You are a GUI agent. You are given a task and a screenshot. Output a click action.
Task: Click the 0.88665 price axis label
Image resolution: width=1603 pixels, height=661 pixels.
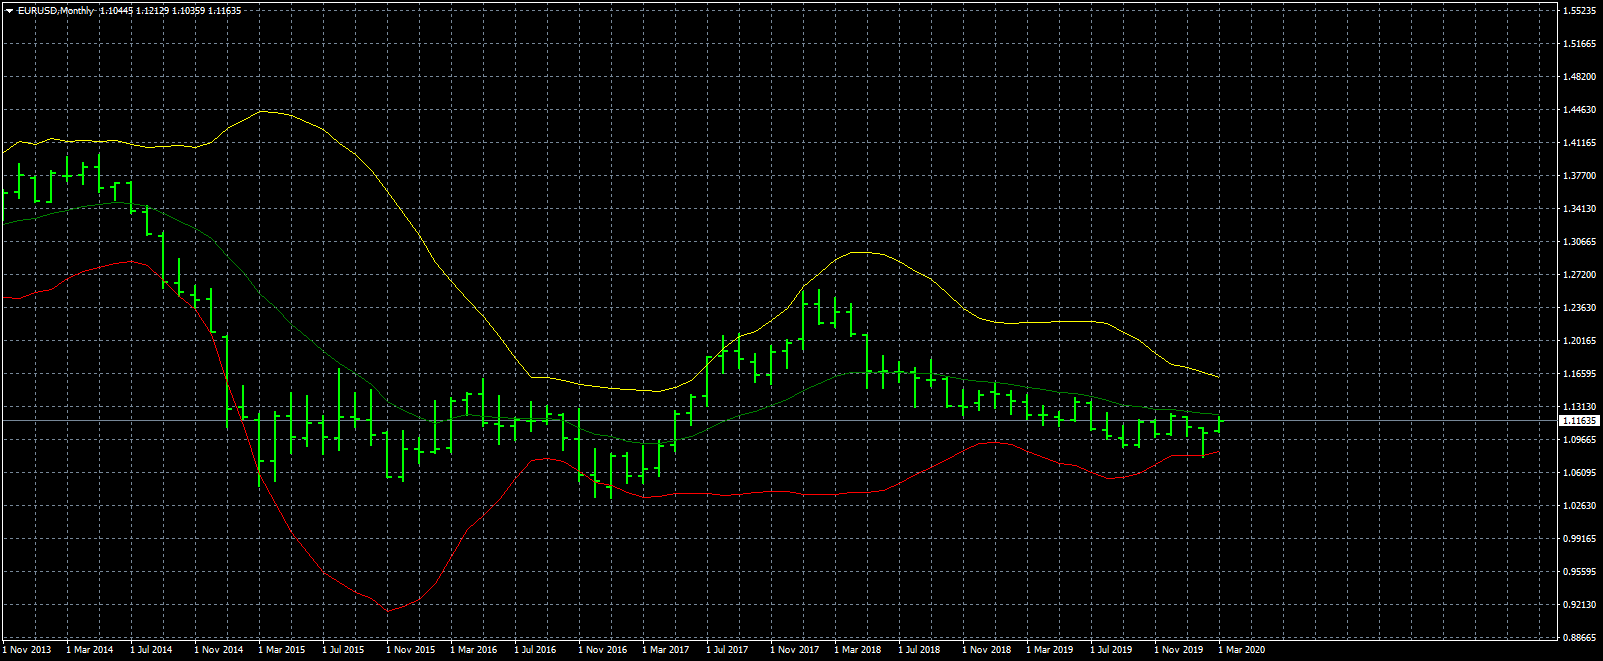pos(1581,638)
